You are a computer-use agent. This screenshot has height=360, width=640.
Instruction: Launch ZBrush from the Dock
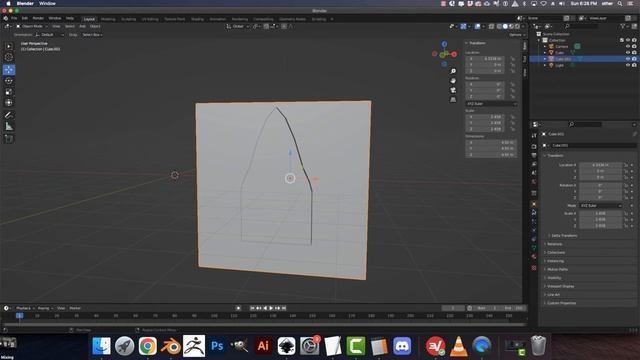(x=194, y=346)
